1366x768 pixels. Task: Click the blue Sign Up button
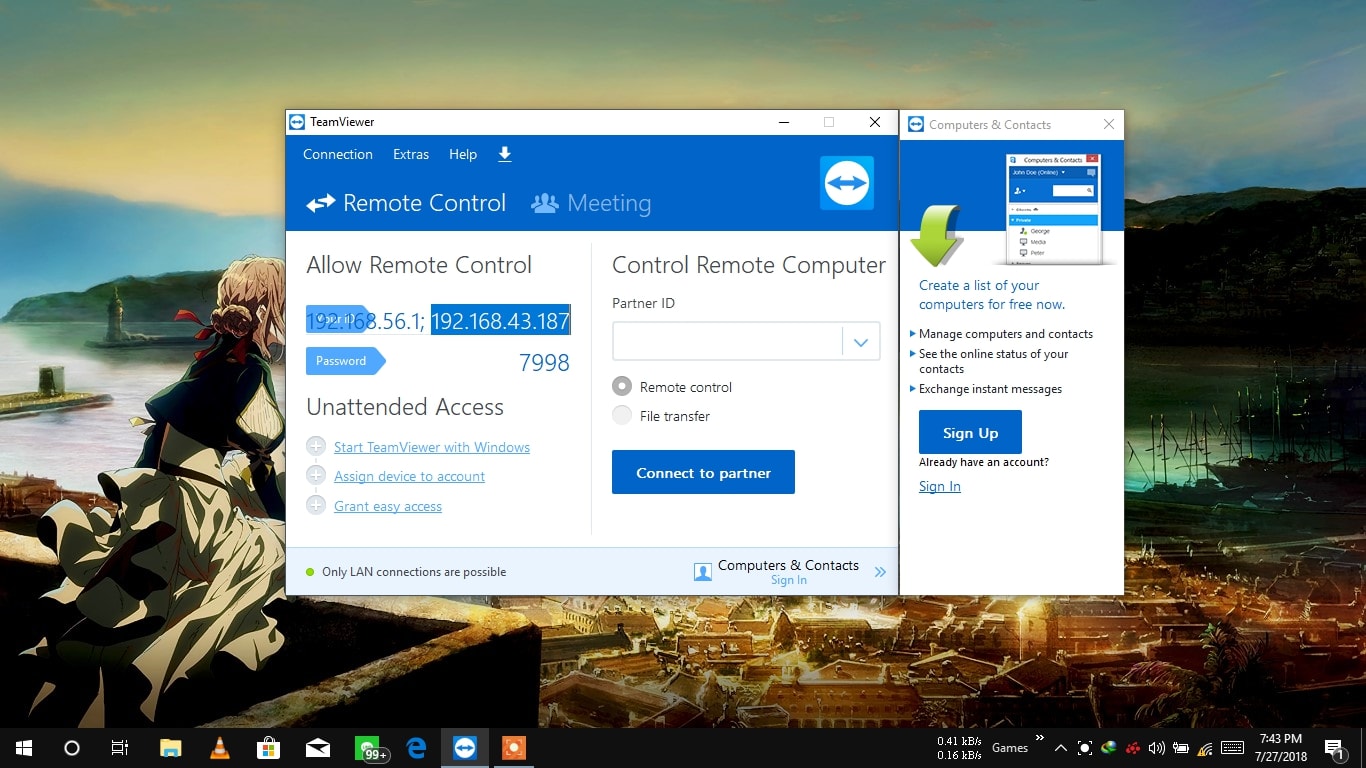click(x=970, y=432)
